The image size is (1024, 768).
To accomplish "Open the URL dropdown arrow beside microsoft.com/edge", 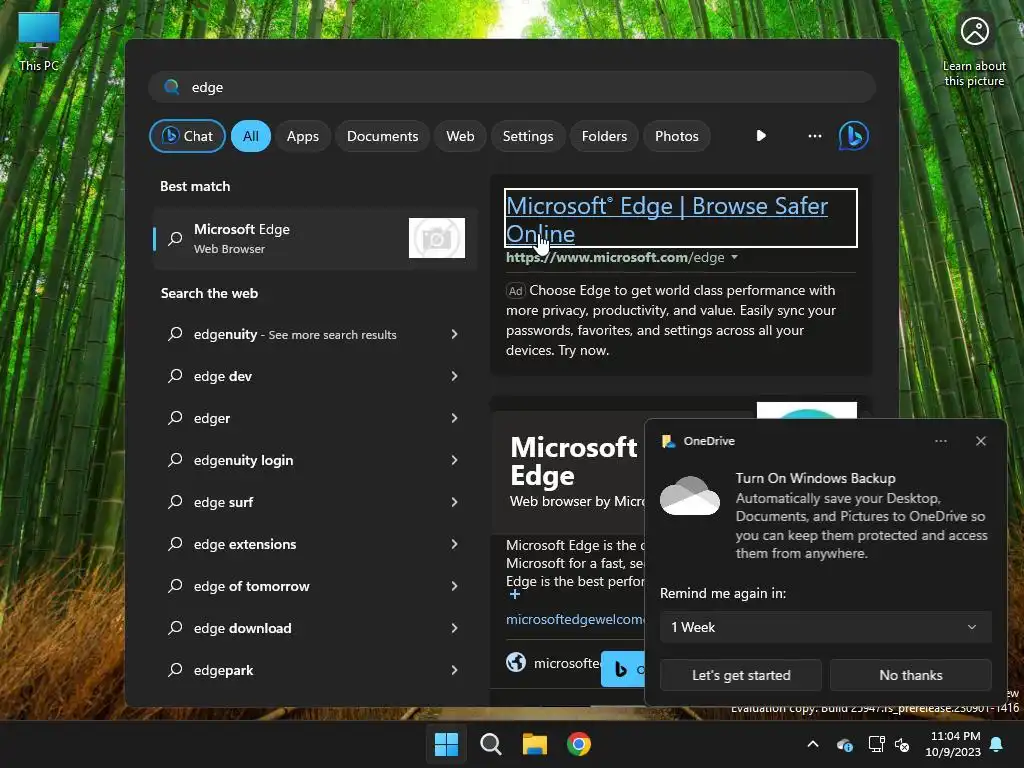I will pos(734,257).
